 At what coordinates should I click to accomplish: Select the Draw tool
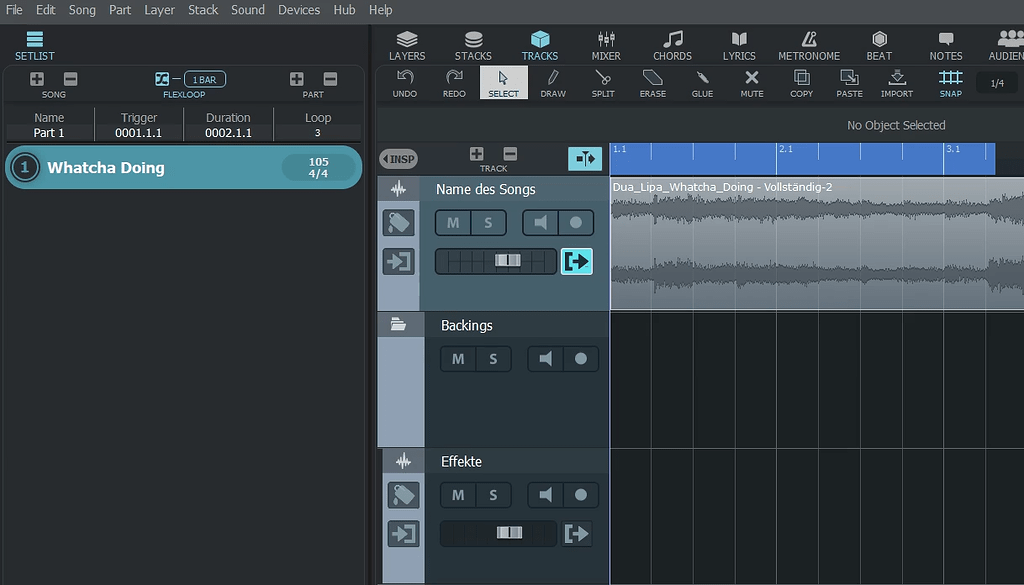[x=553, y=82]
